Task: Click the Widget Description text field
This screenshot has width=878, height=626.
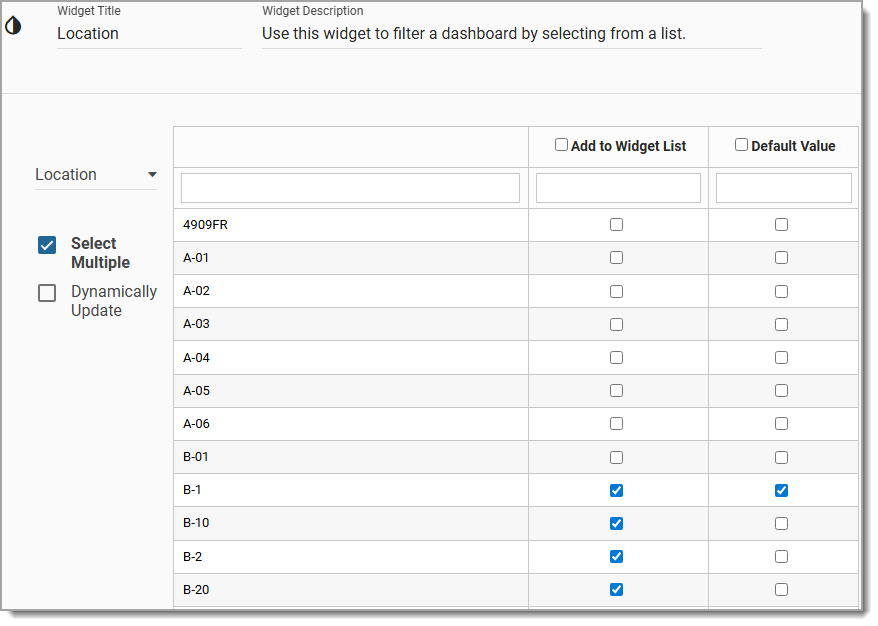Action: (x=510, y=33)
